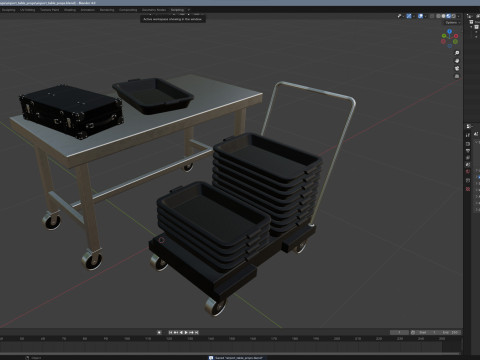Switch to wireframe viewport shading
480x360 pixels.
[438, 16]
